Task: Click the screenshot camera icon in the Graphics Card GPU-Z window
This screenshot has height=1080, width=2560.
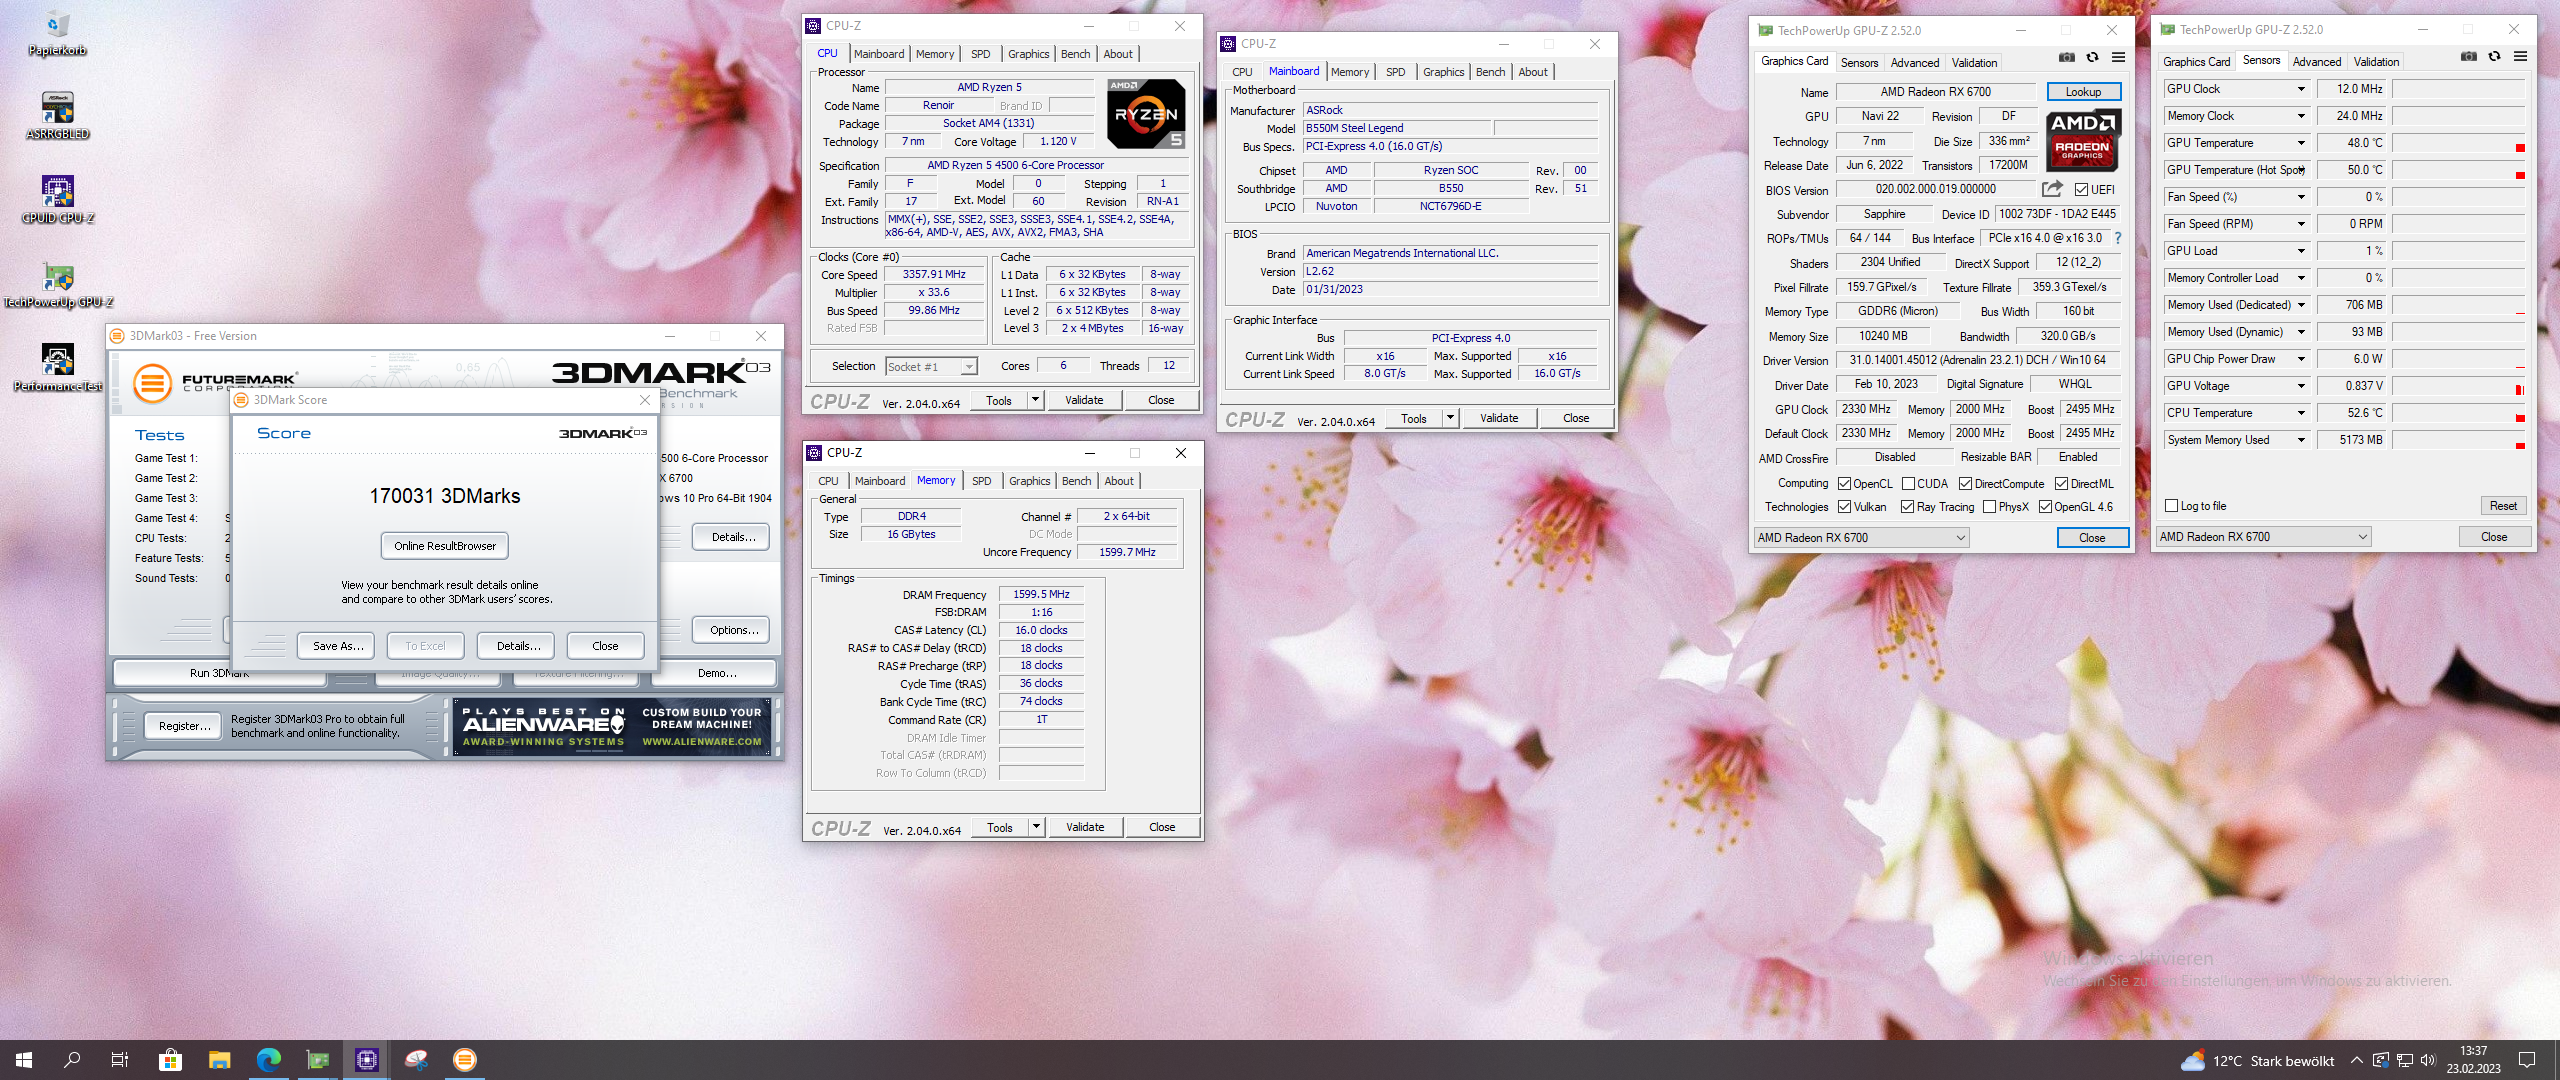Action: (x=2067, y=57)
